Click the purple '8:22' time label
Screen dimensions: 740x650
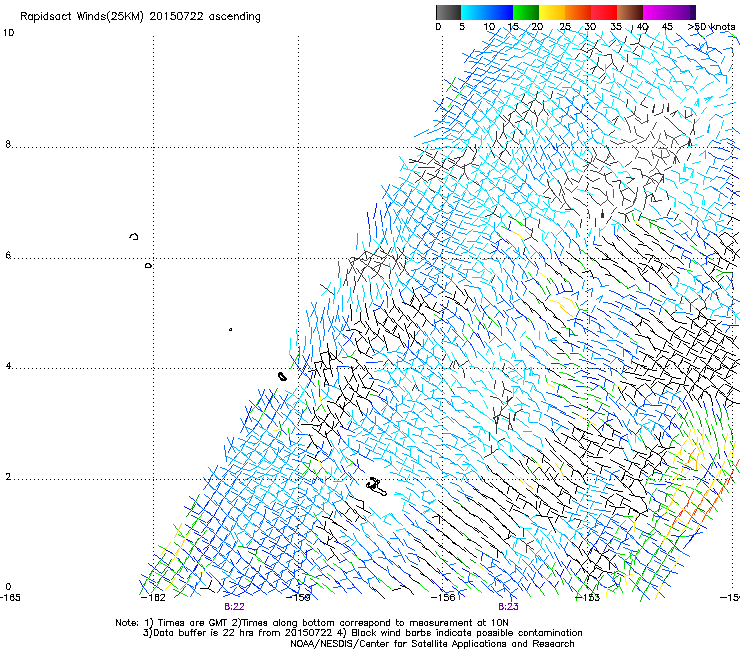pyautogui.click(x=234, y=607)
